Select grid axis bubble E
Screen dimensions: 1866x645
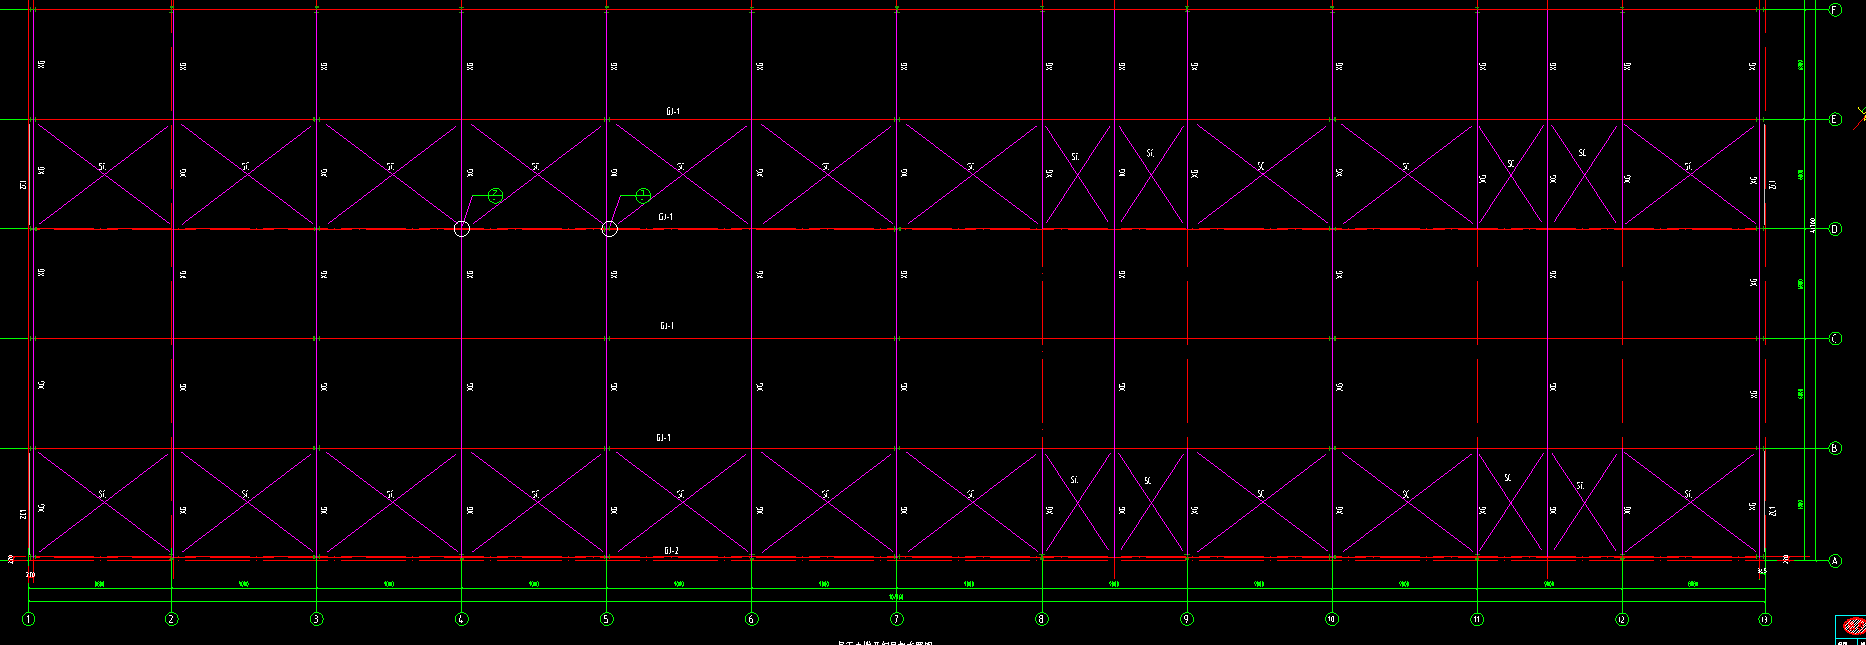point(1835,120)
